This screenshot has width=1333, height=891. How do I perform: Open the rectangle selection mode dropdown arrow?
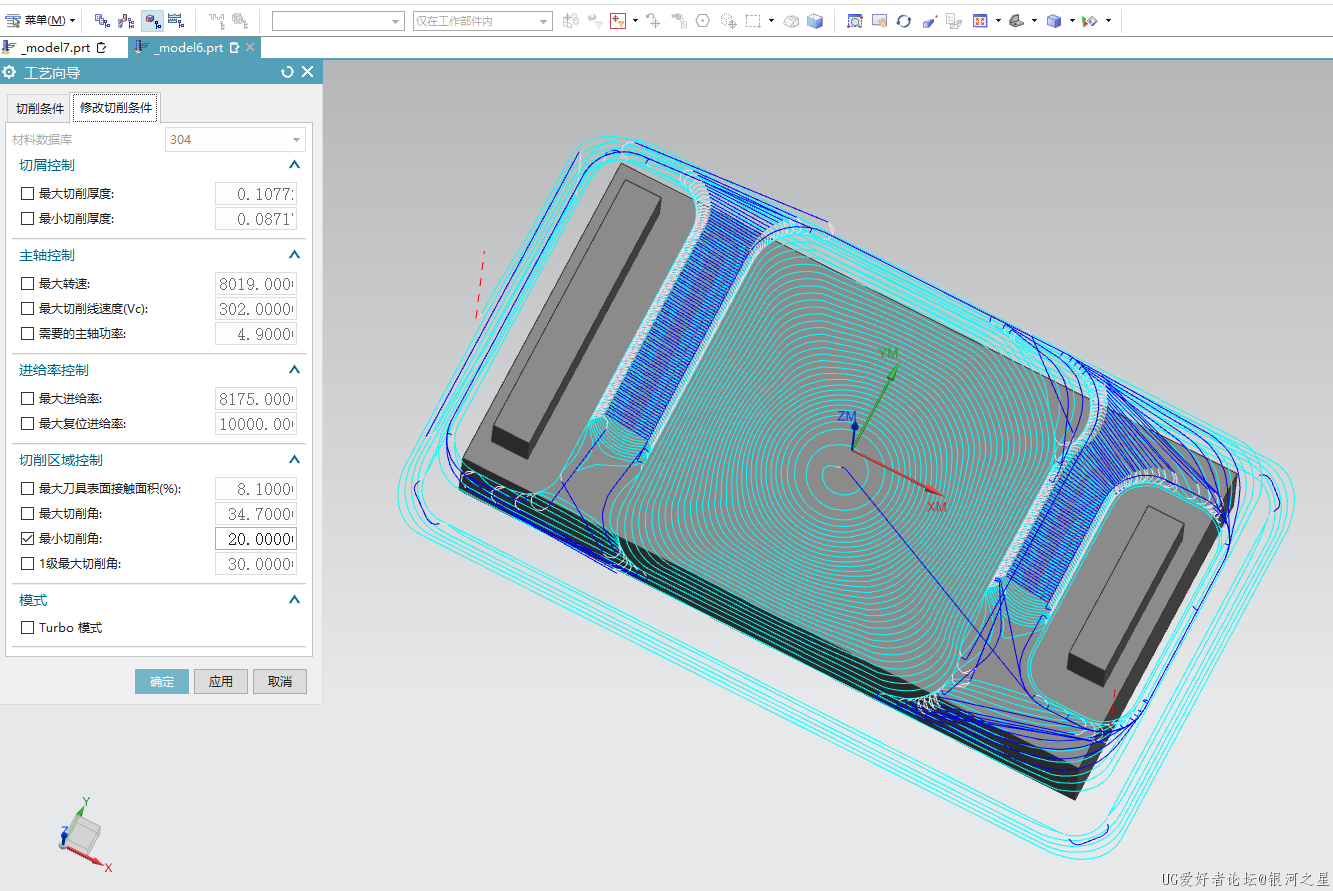point(771,20)
